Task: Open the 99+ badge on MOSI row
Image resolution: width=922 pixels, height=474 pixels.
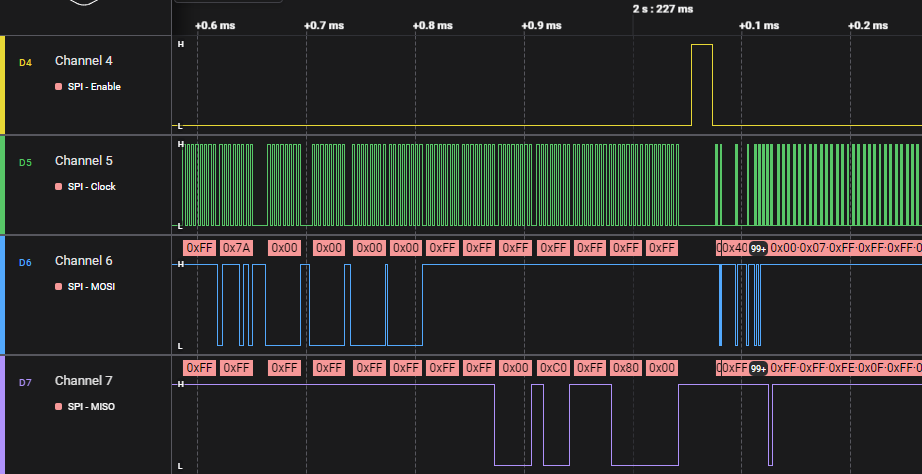Action: 758,249
